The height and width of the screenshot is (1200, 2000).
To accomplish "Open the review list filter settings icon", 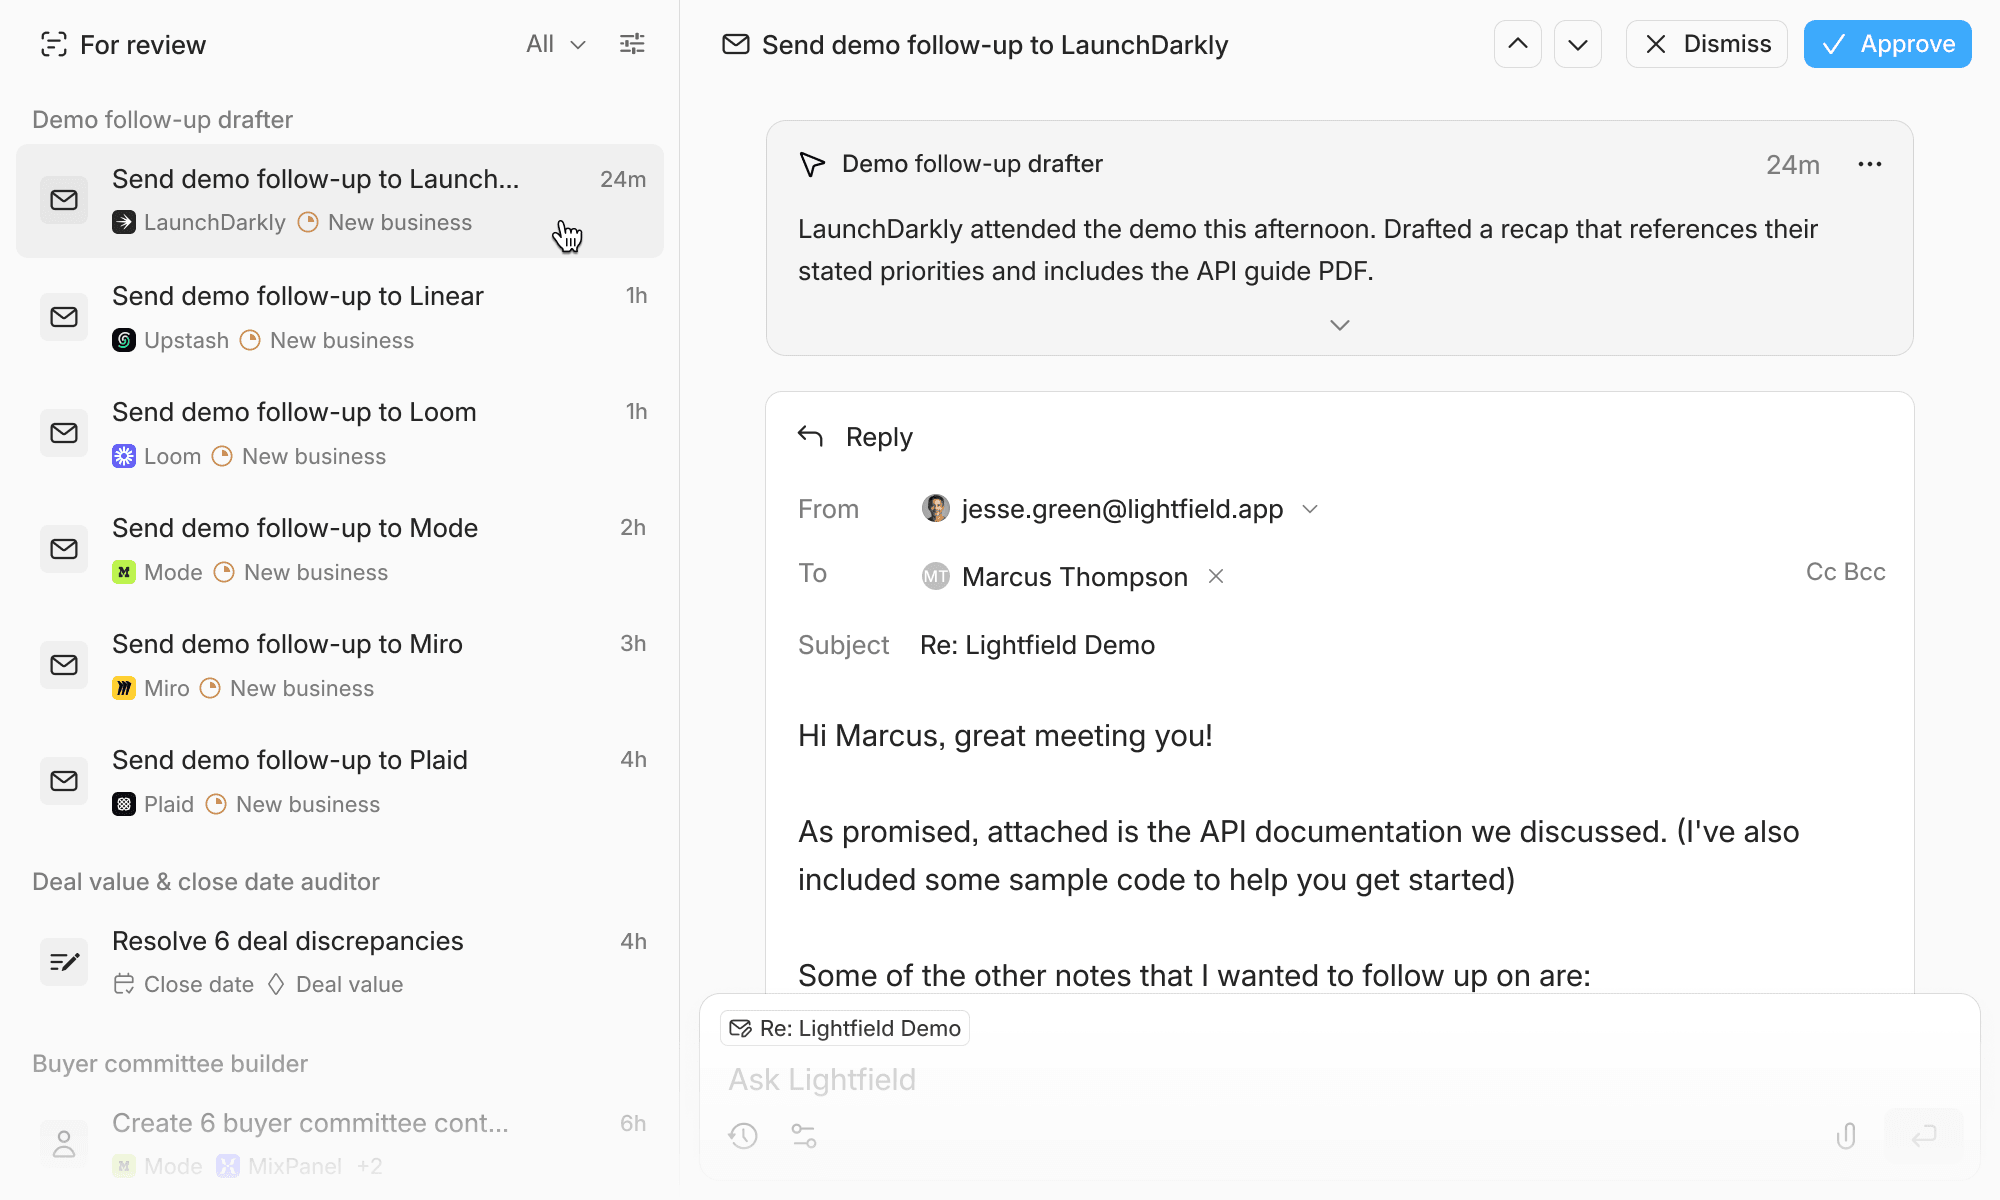I will pos(632,44).
